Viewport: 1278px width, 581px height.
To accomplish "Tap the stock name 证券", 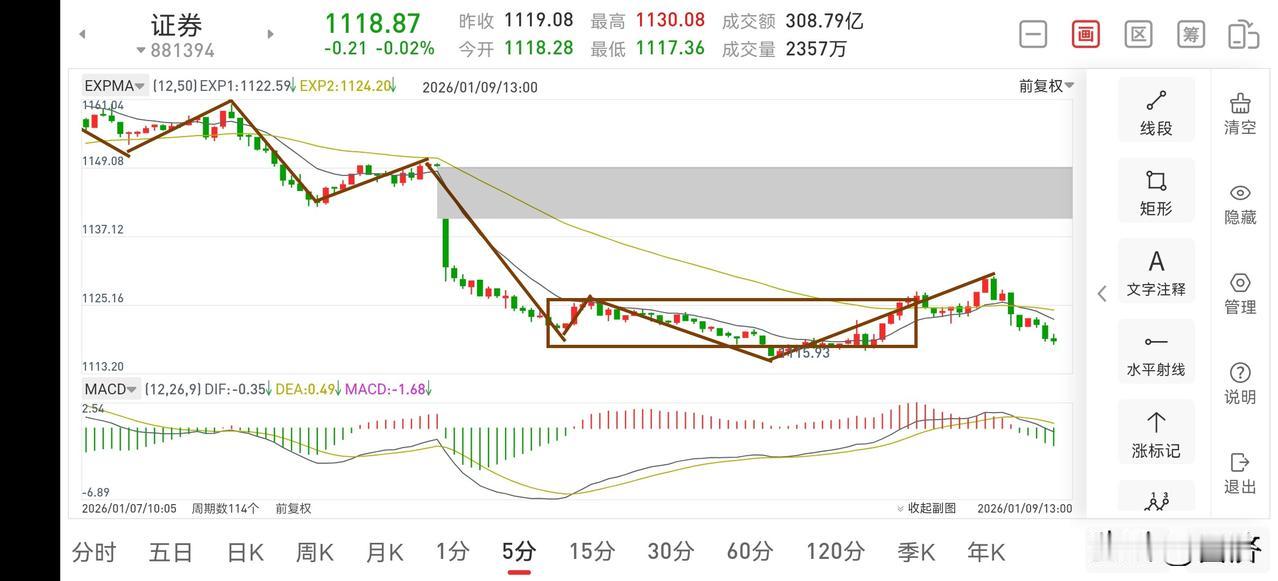I will tap(176, 24).
